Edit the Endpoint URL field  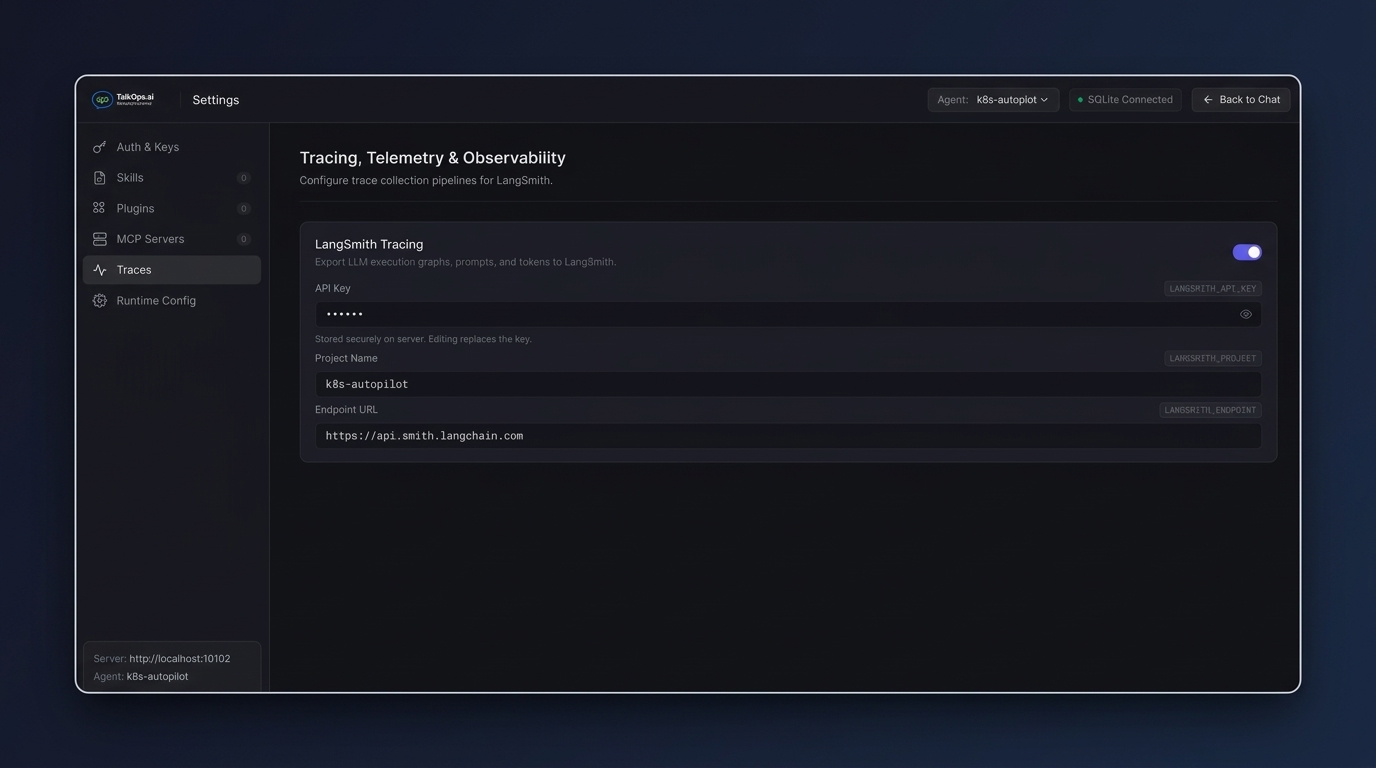(x=788, y=436)
